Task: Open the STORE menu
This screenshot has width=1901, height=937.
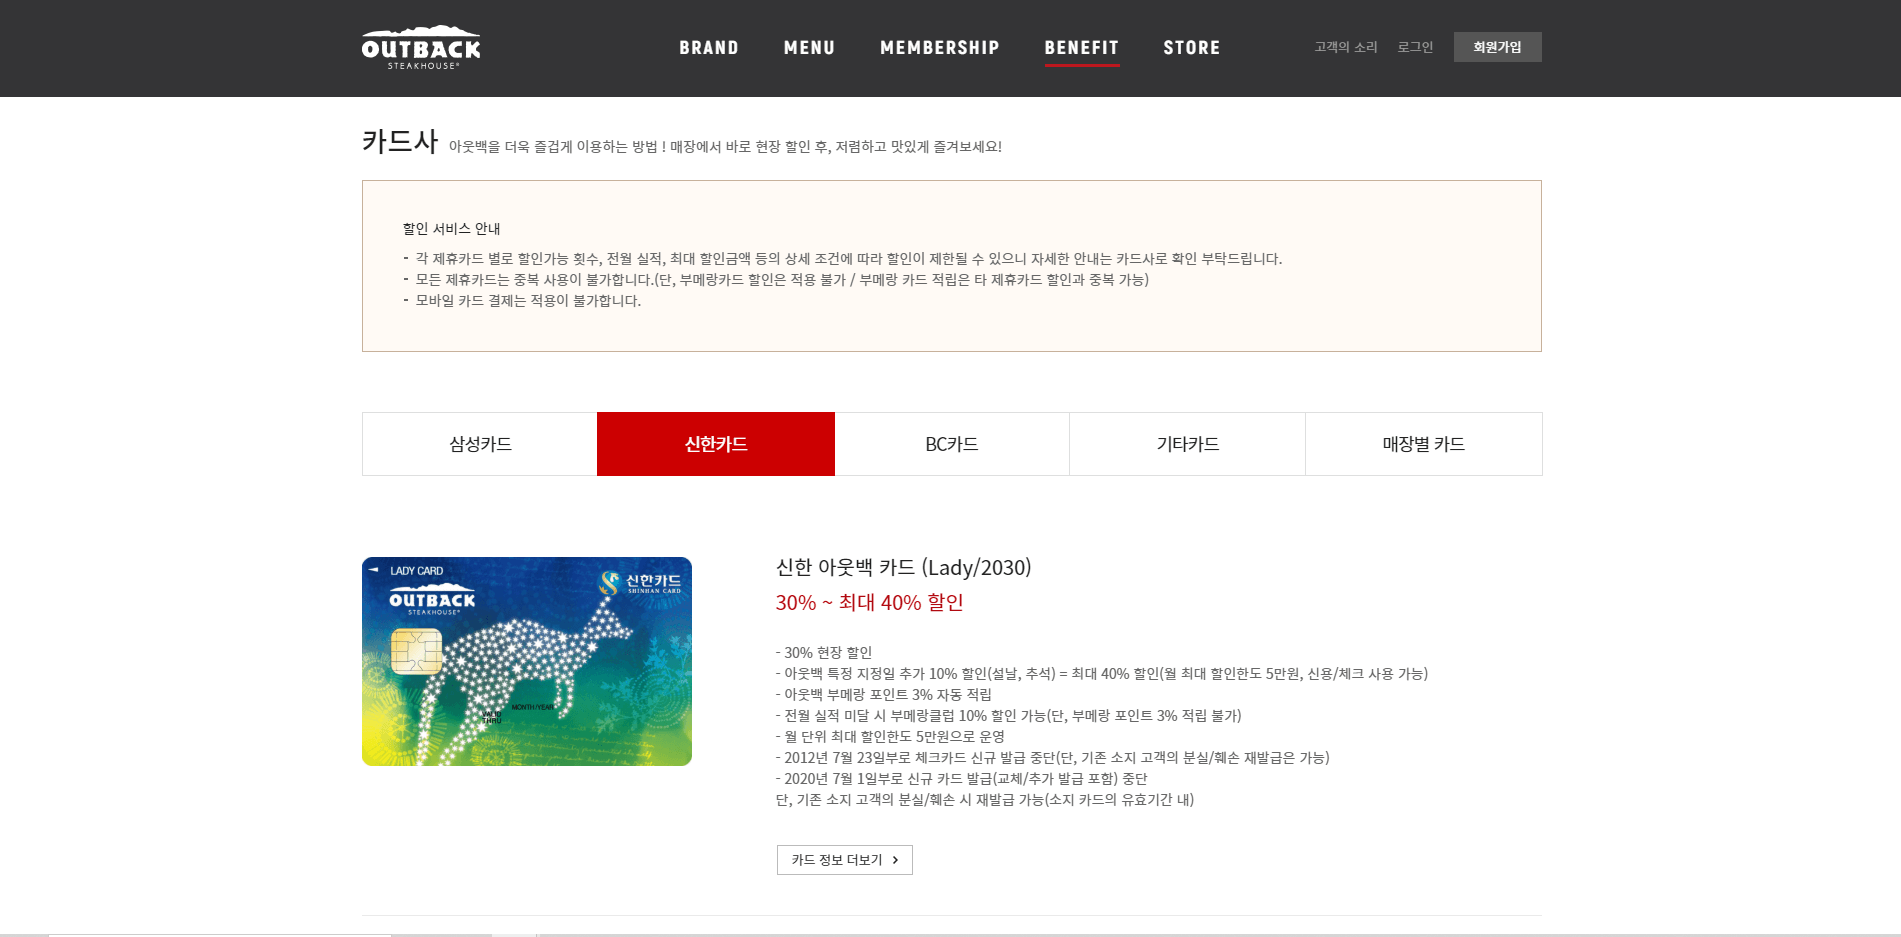Action: coord(1191,48)
